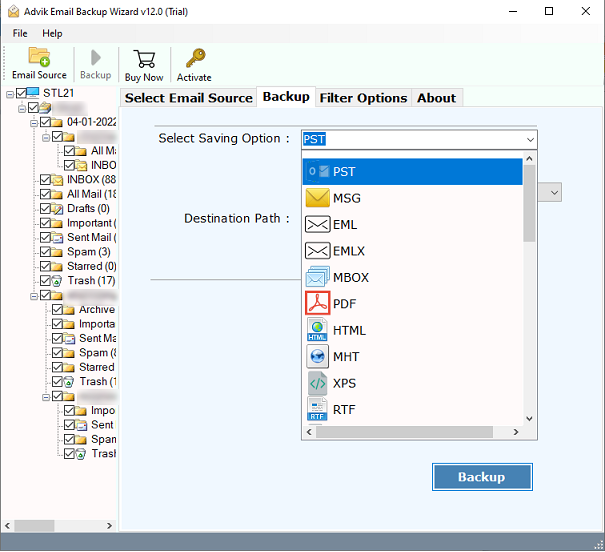Viewport: 605px width, 552px height.
Task: Uncheck the Trash (17) checkbox
Action: click(45, 280)
